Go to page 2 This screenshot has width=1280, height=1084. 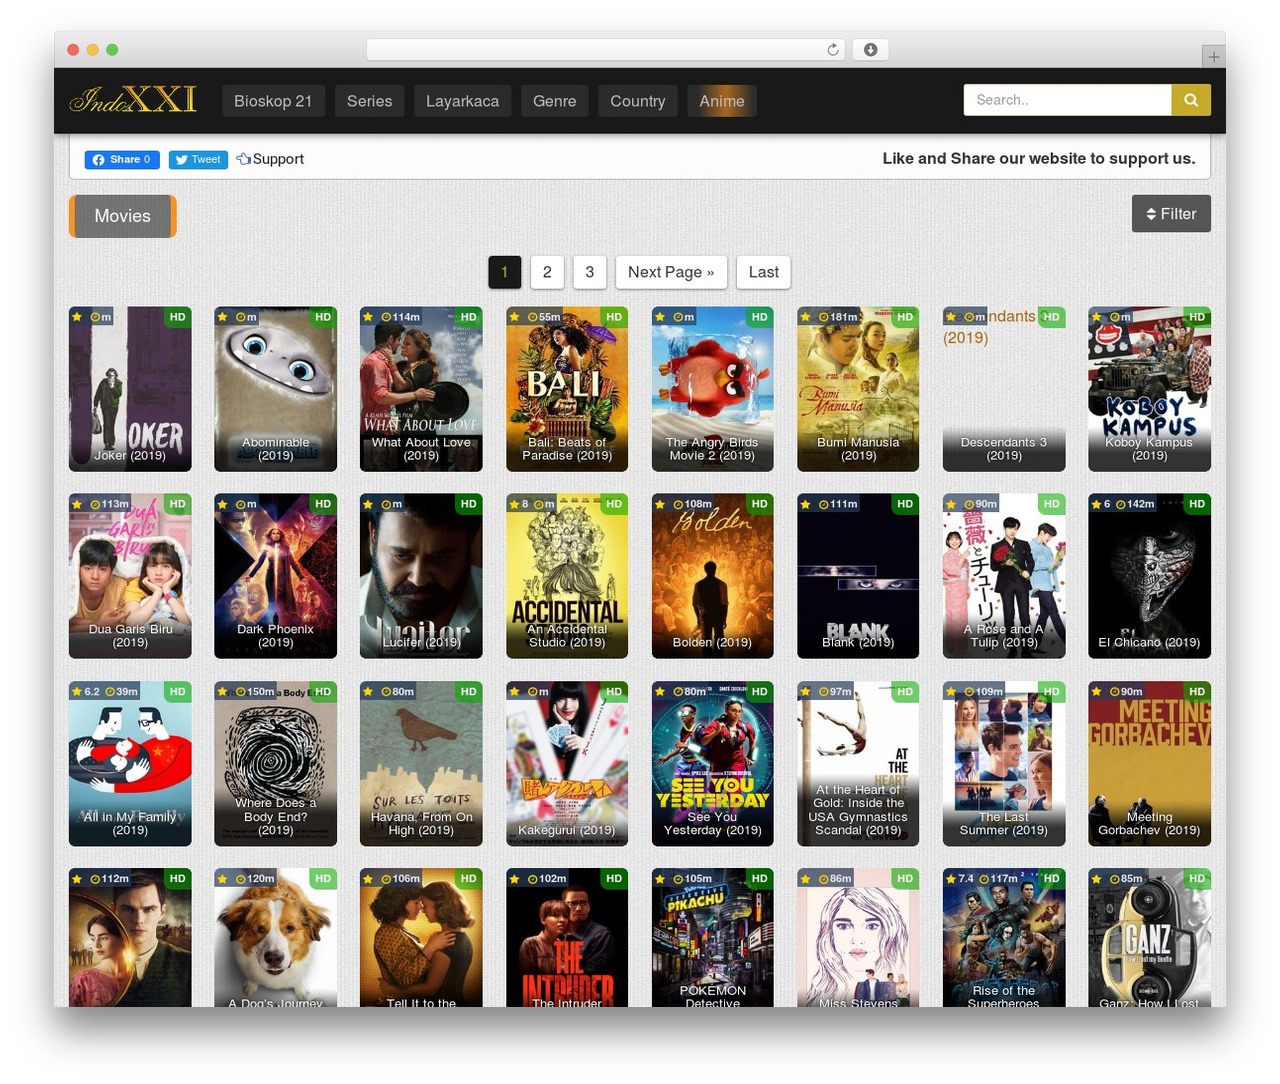[547, 272]
